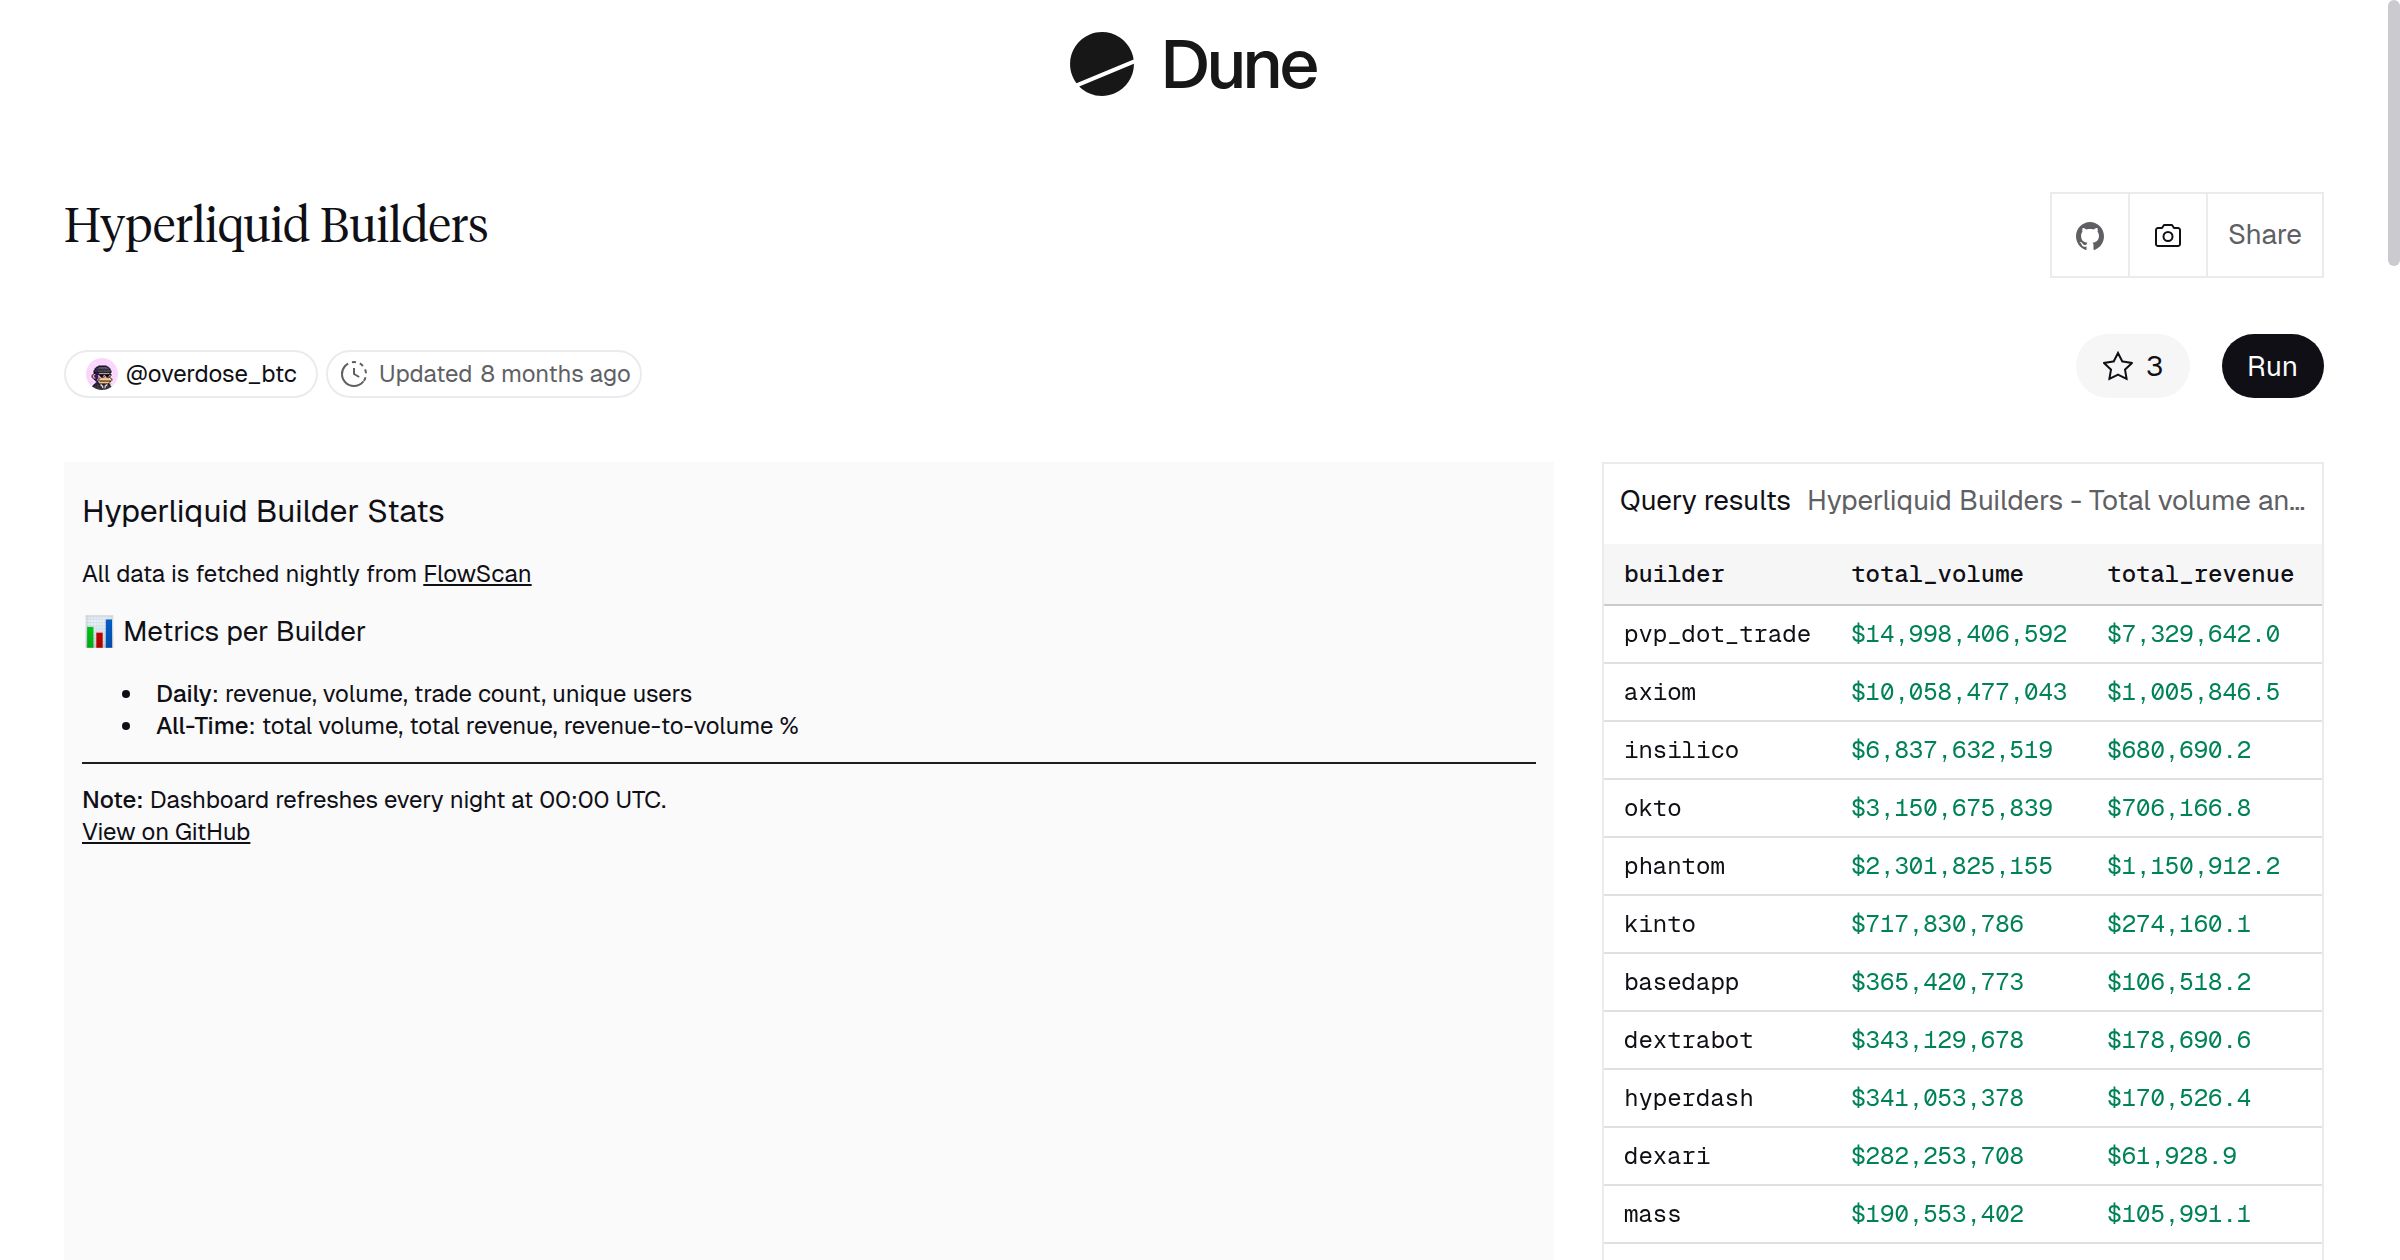Click the bar chart icon before Metrics per Builder

[99, 630]
